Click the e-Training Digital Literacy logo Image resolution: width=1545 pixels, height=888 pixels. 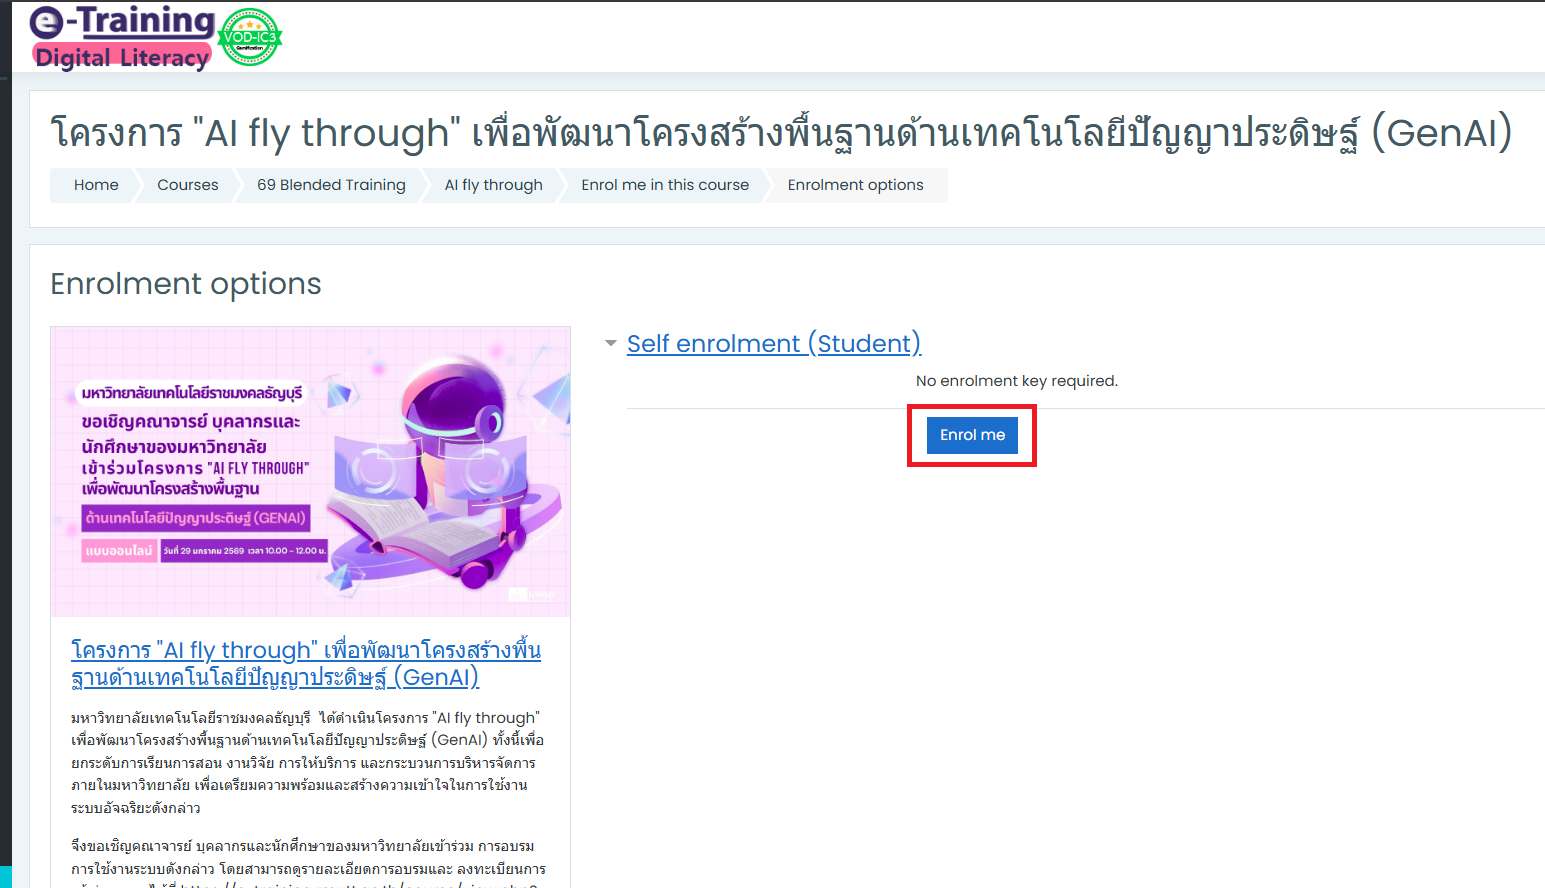click(123, 38)
